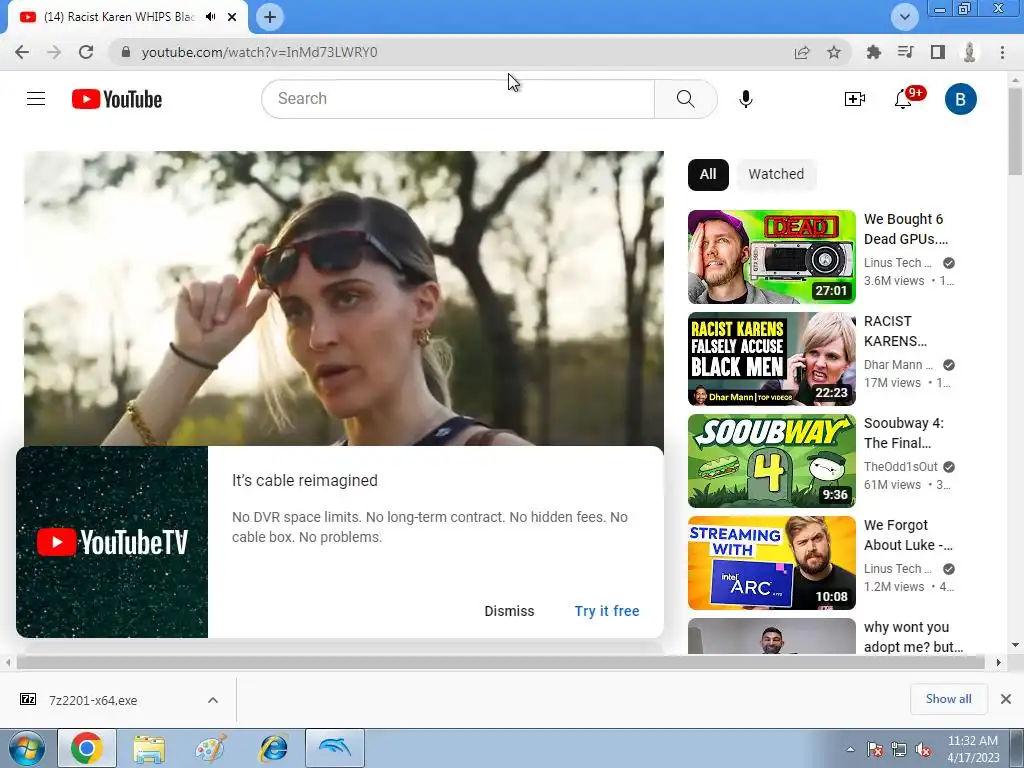Go back with browser back arrow
Viewport: 1024px width, 768px height.
(x=22, y=52)
